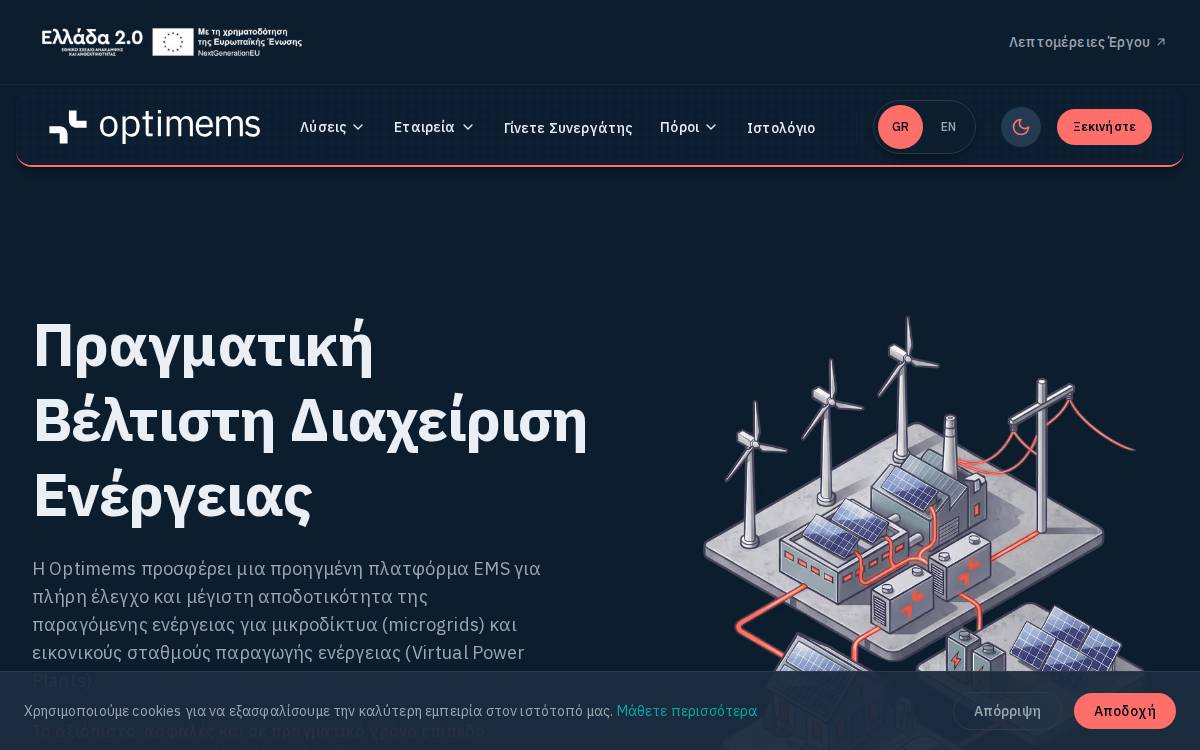Click the isometric microgrid illustration
1200x750 pixels.
point(925,530)
